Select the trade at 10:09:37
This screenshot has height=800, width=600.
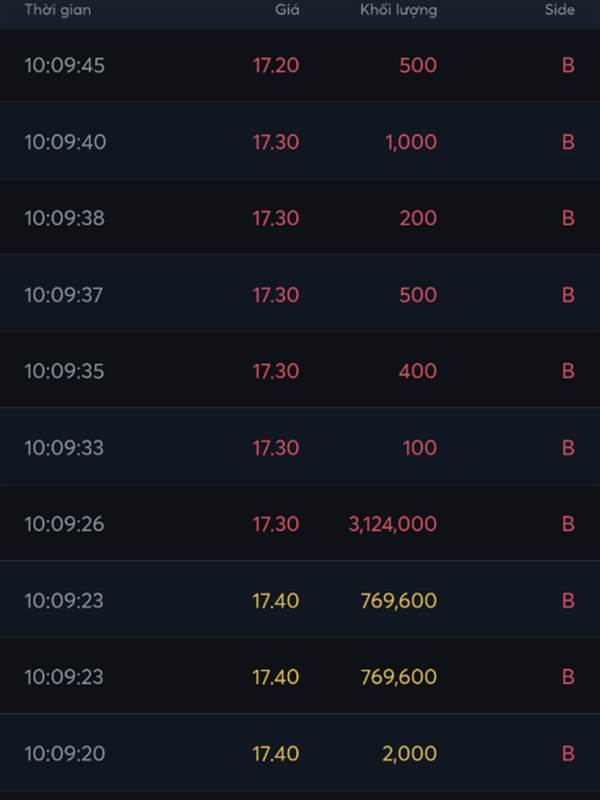click(300, 294)
